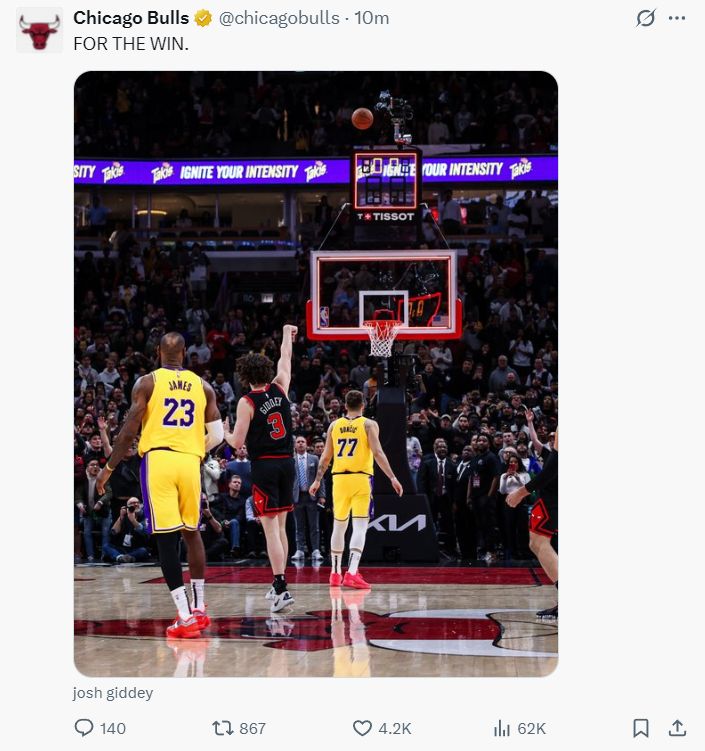Click the Grok explain-this-post icon
This screenshot has width=705, height=751.
(x=646, y=18)
